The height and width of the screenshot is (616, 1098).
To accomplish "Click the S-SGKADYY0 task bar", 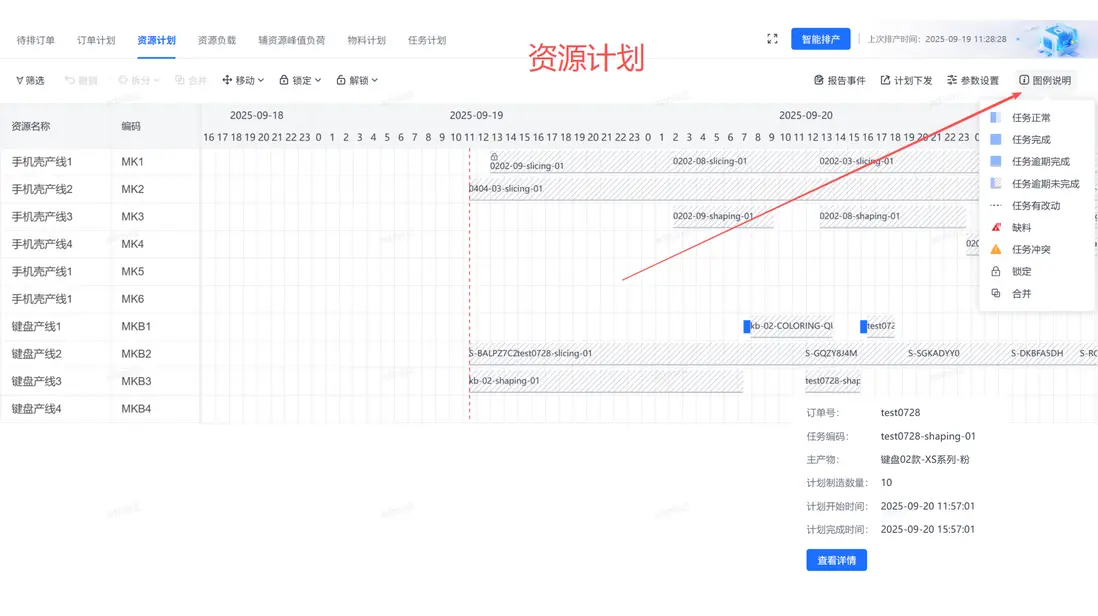I will pyautogui.click(x=958, y=354).
